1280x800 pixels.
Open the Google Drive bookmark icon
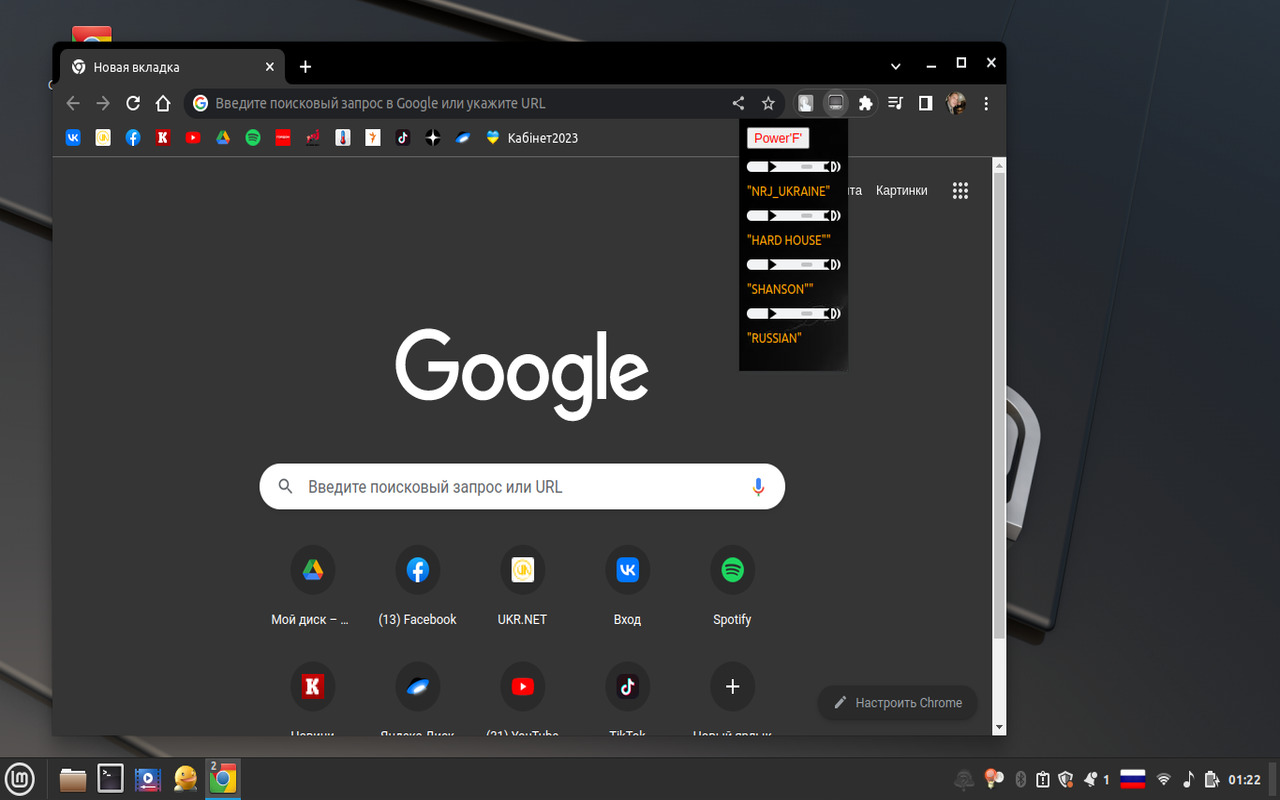tap(223, 138)
